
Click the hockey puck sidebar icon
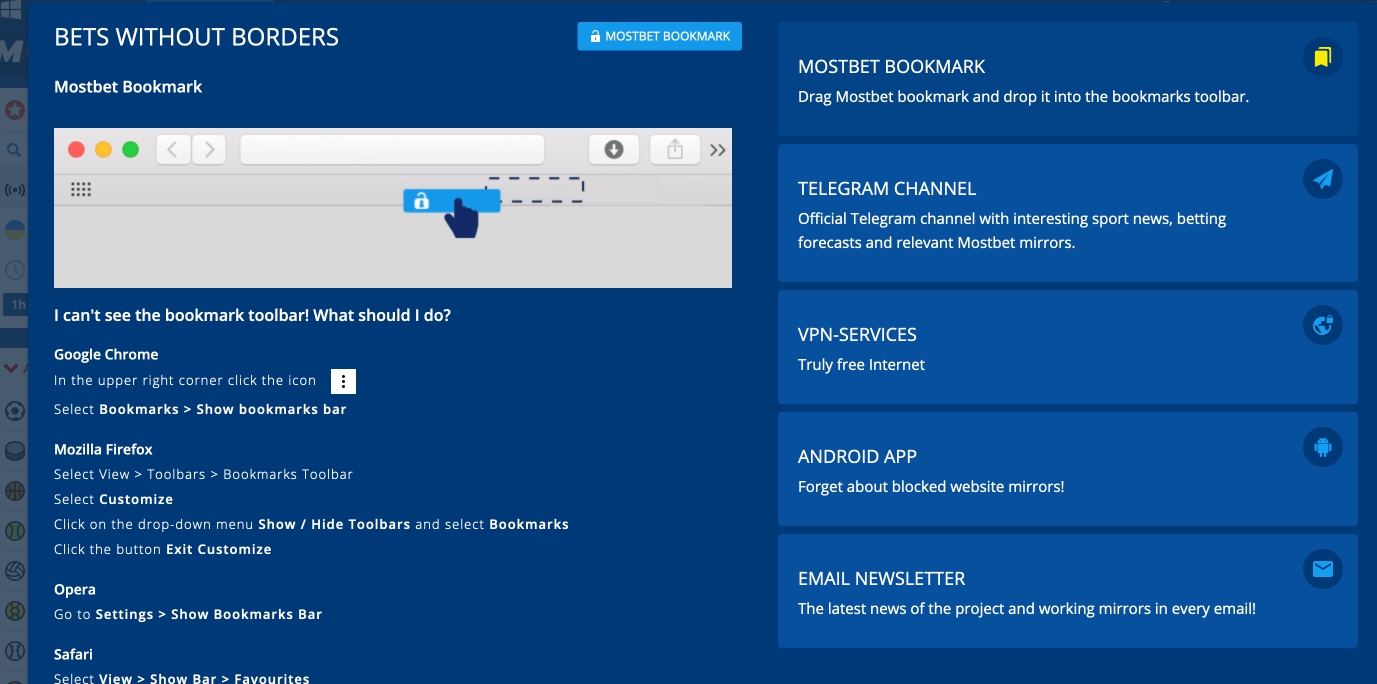pyautogui.click(x=14, y=451)
